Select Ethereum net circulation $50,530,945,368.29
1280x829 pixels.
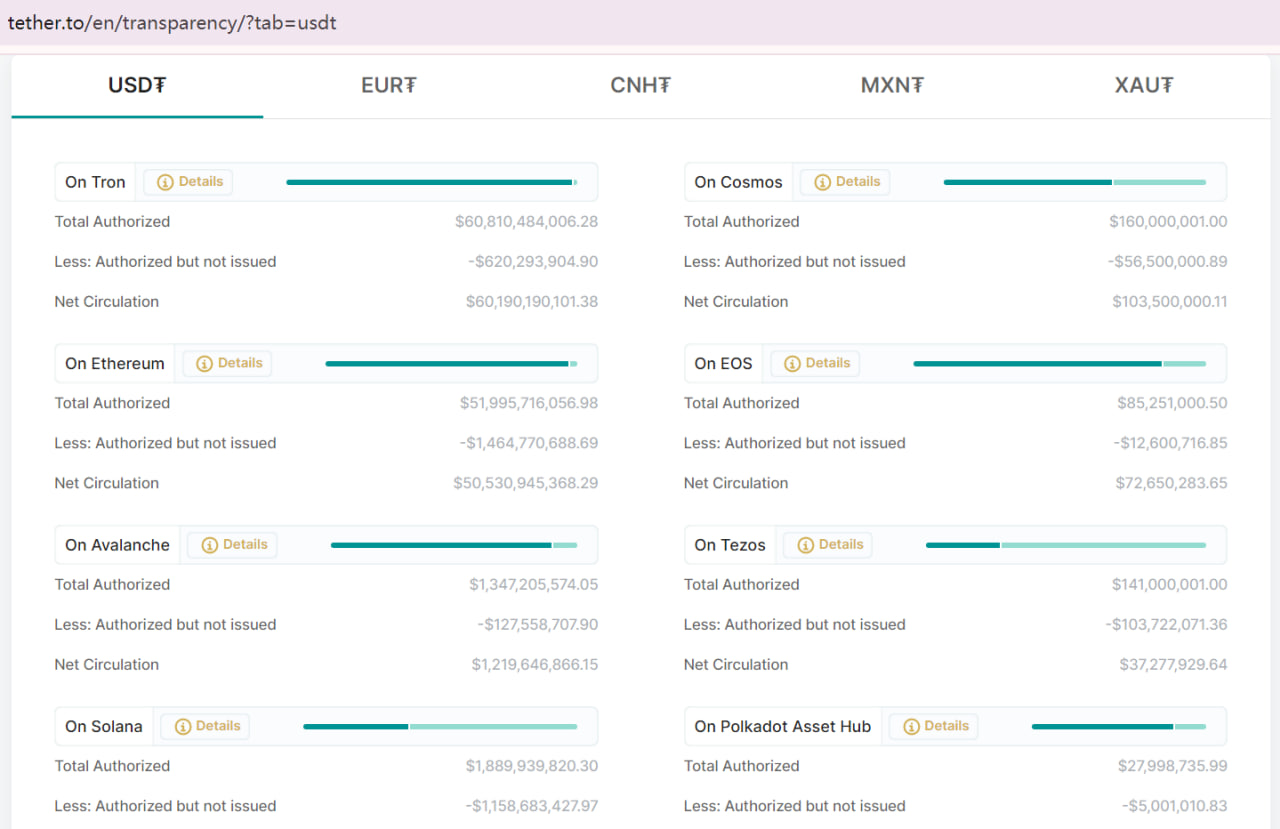(526, 483)
